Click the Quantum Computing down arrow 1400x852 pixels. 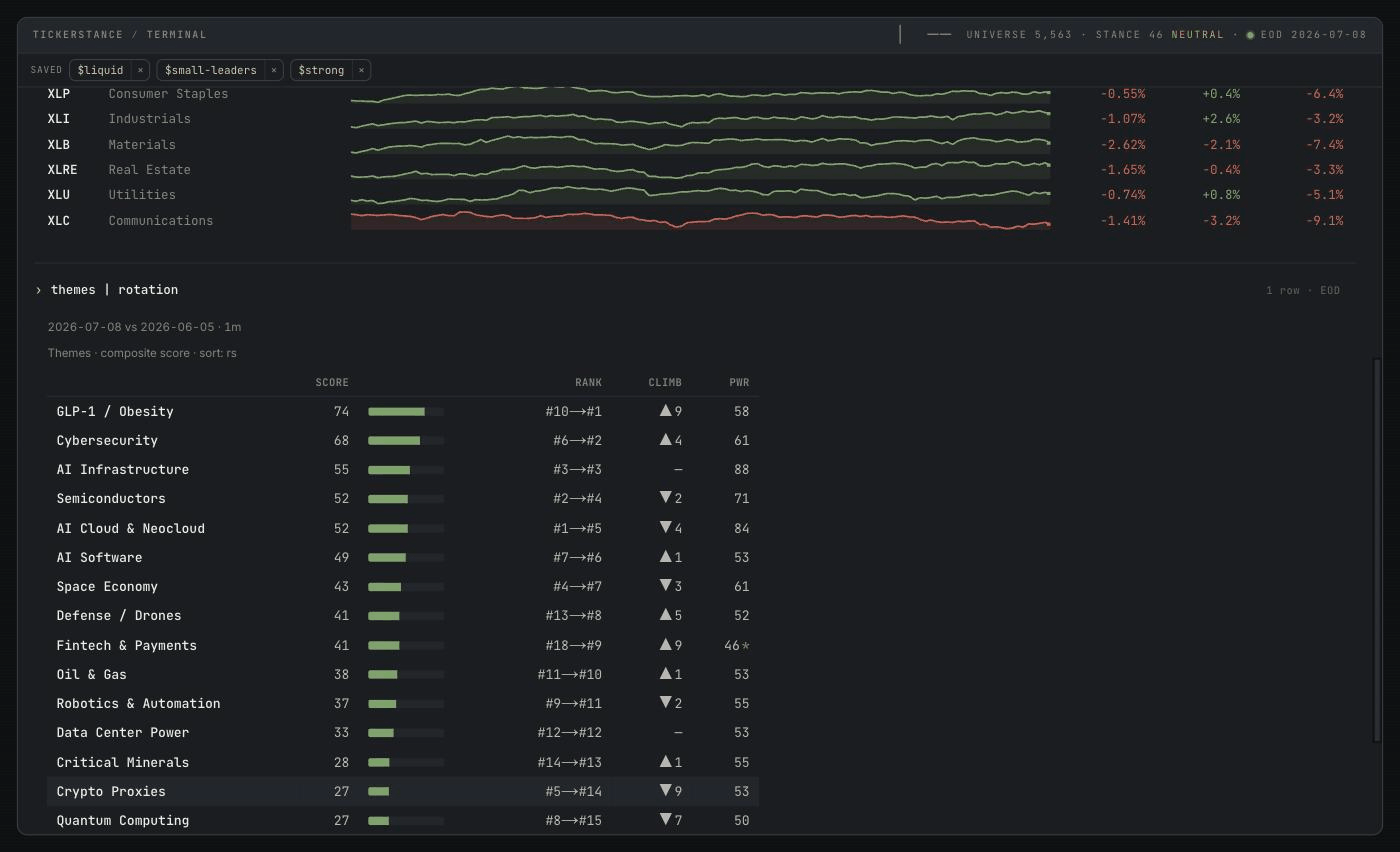665,820
